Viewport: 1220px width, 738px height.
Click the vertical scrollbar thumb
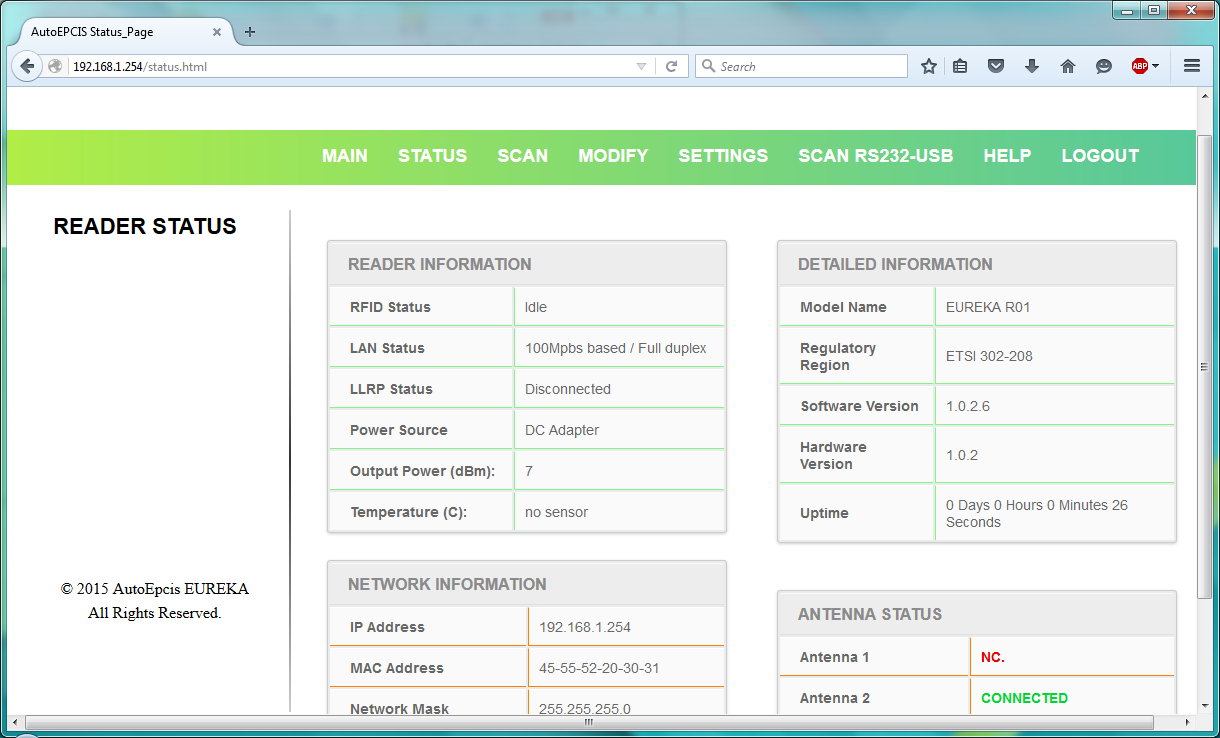click(1205, 366)
